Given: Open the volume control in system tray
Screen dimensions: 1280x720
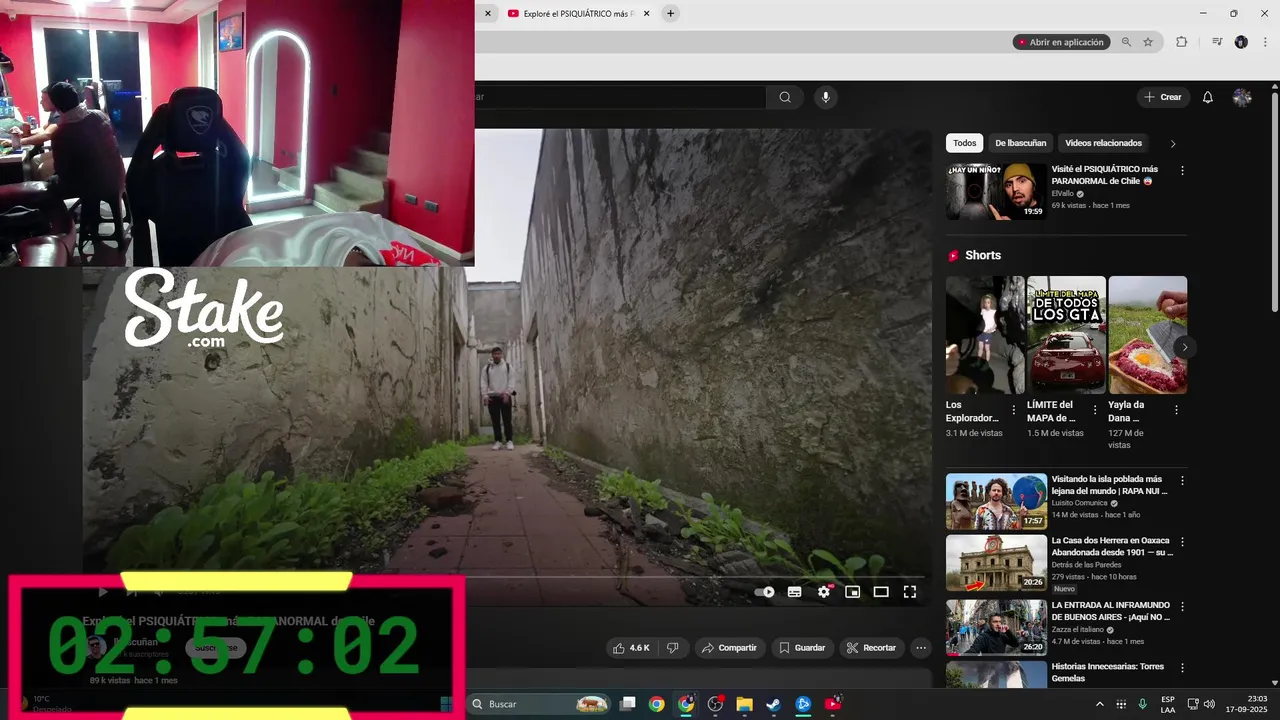Looking at the screenshot, I should pos(1209,704).
